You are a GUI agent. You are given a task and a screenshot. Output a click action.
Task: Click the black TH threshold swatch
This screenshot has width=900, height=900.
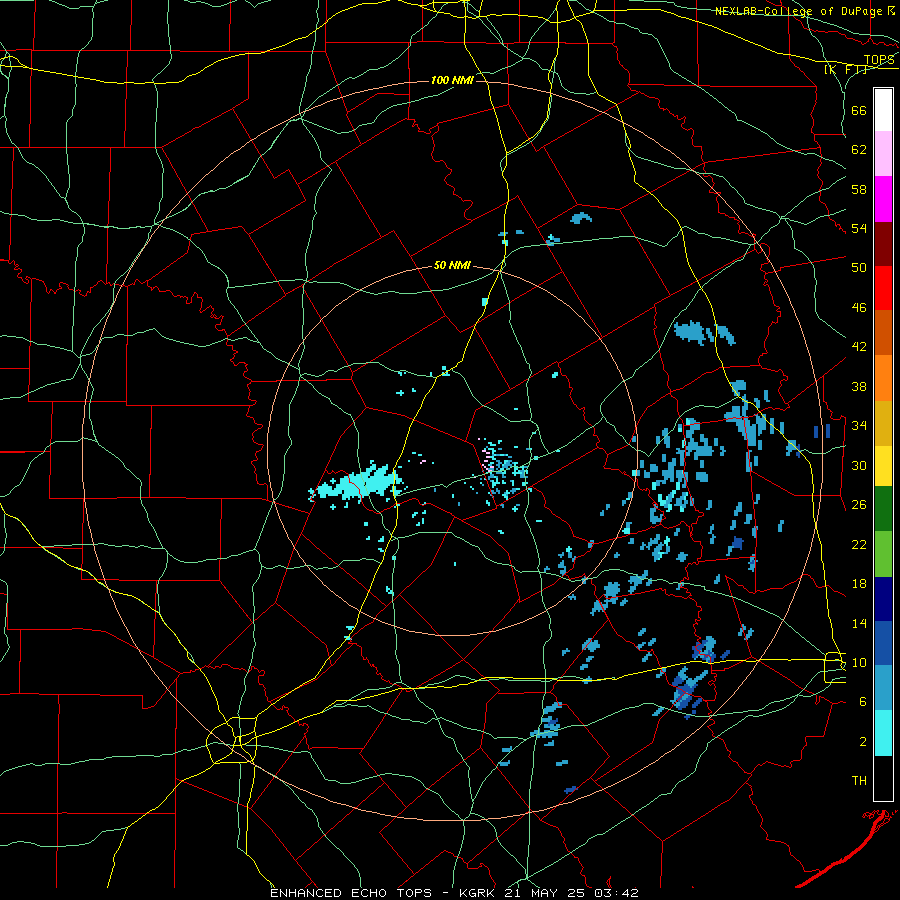point(883,778)
